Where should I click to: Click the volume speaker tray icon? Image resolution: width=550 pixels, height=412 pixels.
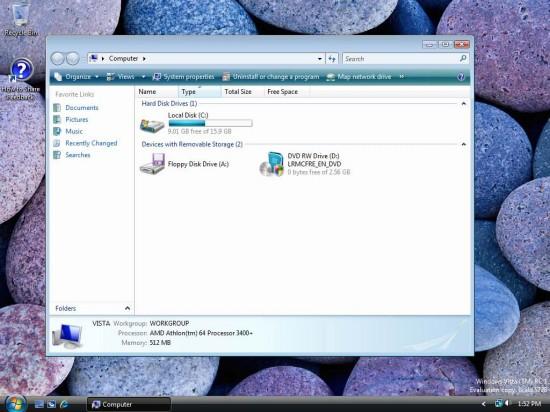(507, 404)
